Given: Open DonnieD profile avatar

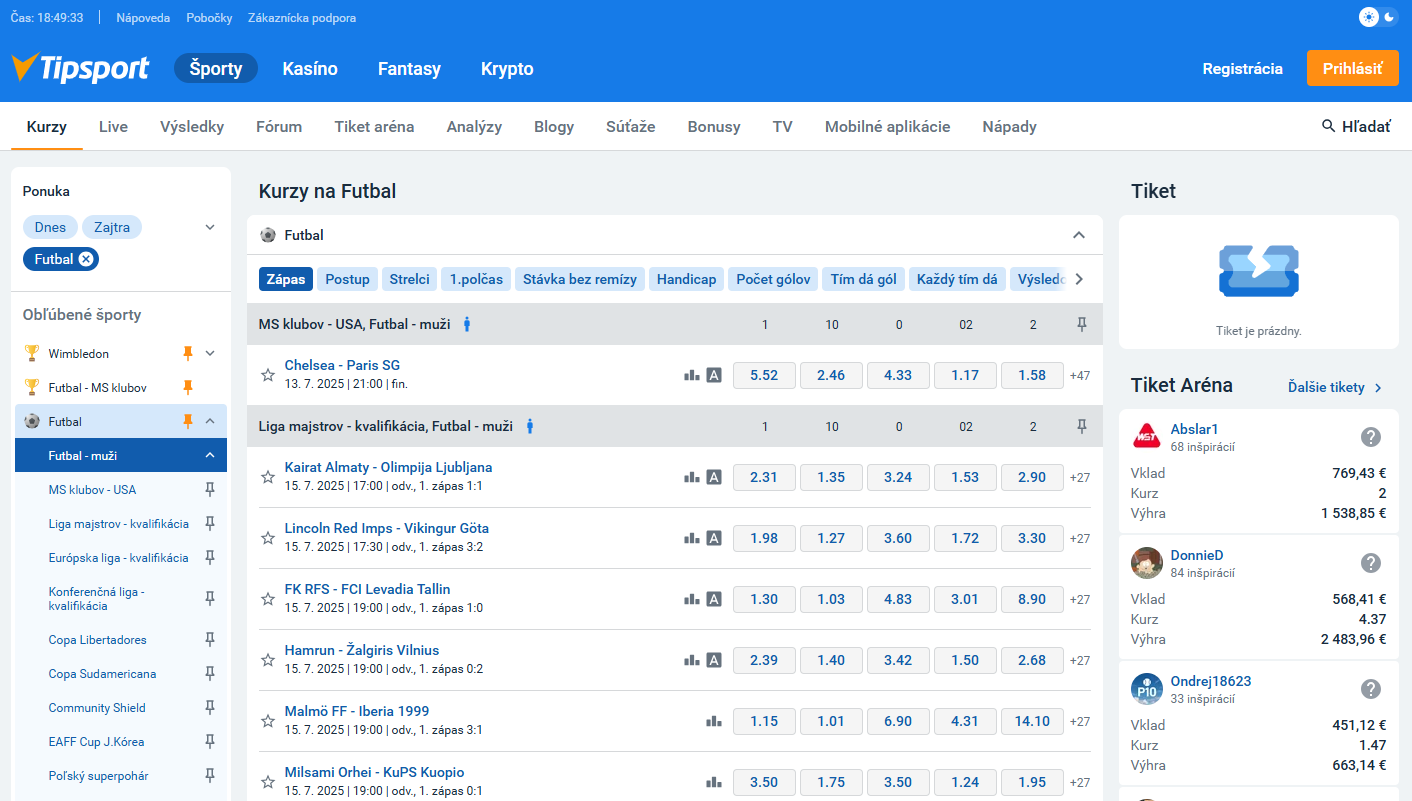Looking at the screenshot, I should tap(1147, 563).
